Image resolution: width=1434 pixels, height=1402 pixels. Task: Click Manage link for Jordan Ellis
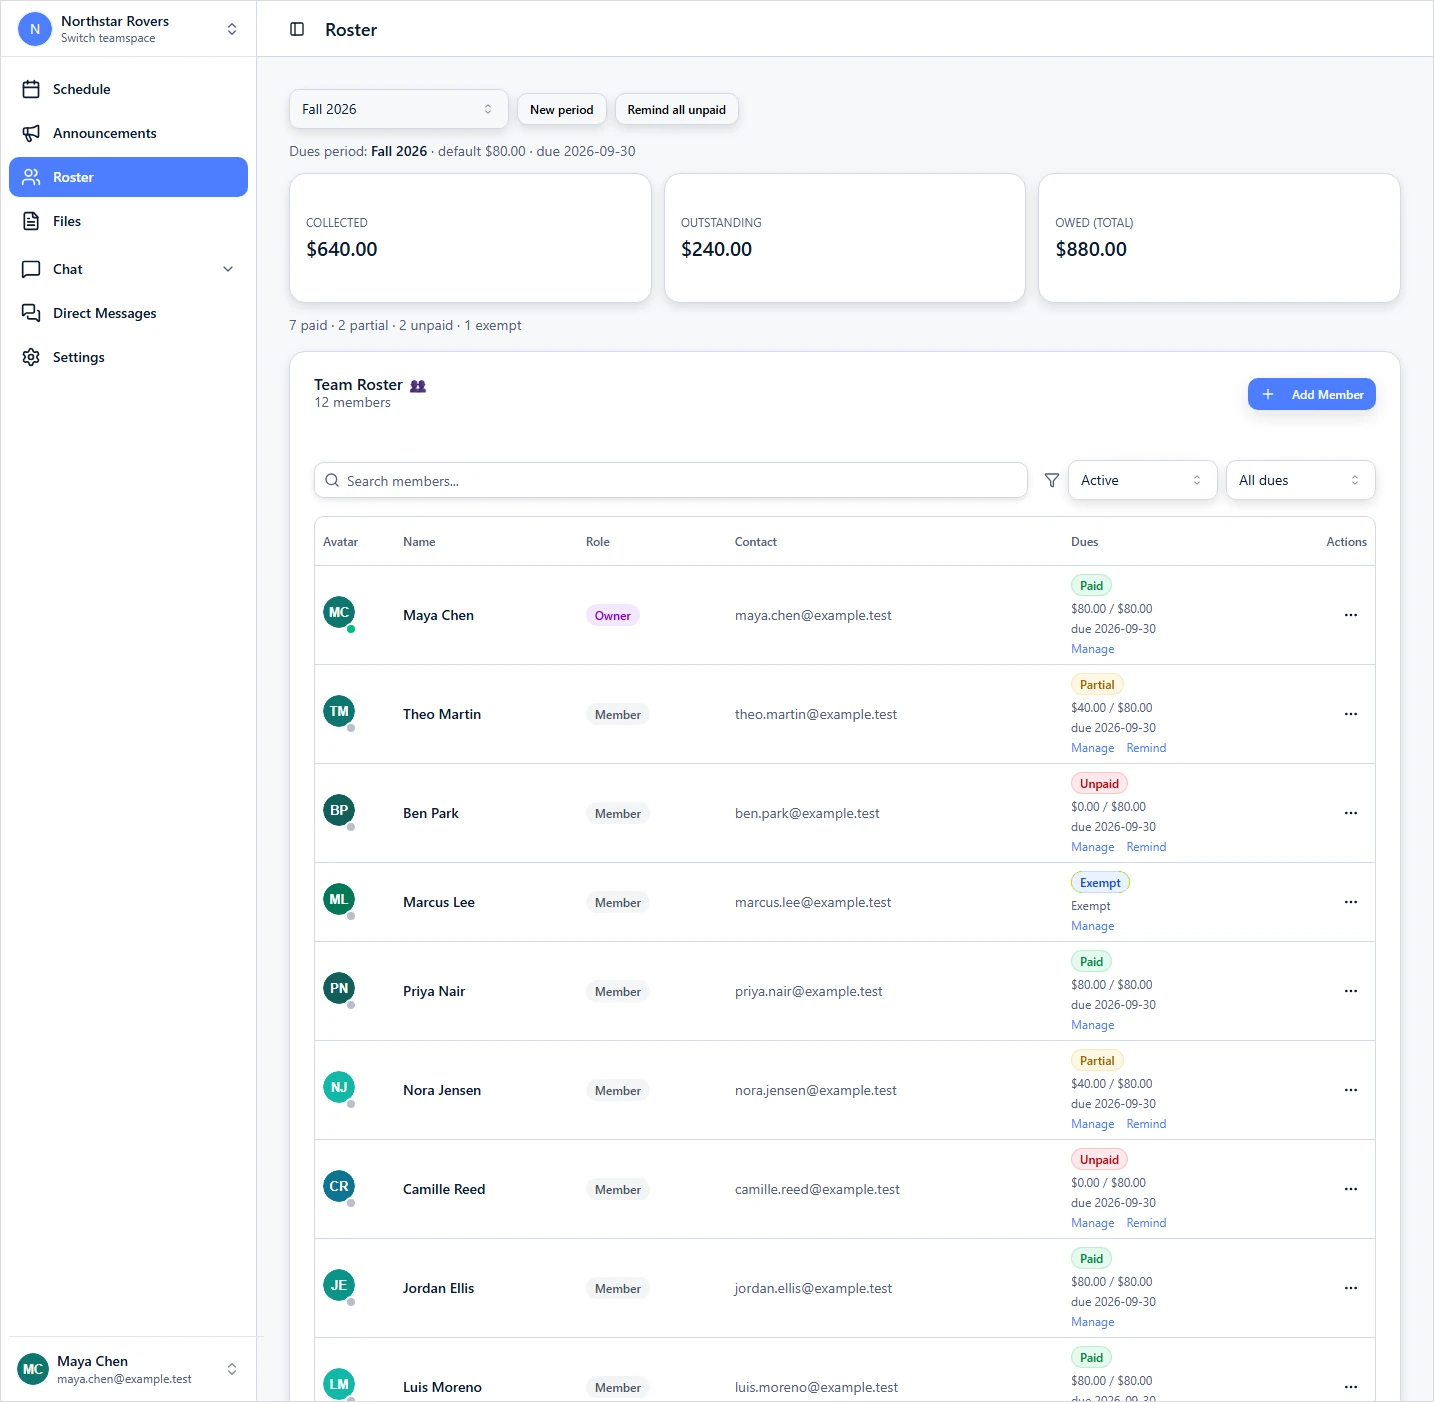click(x=1092, y=1322)
